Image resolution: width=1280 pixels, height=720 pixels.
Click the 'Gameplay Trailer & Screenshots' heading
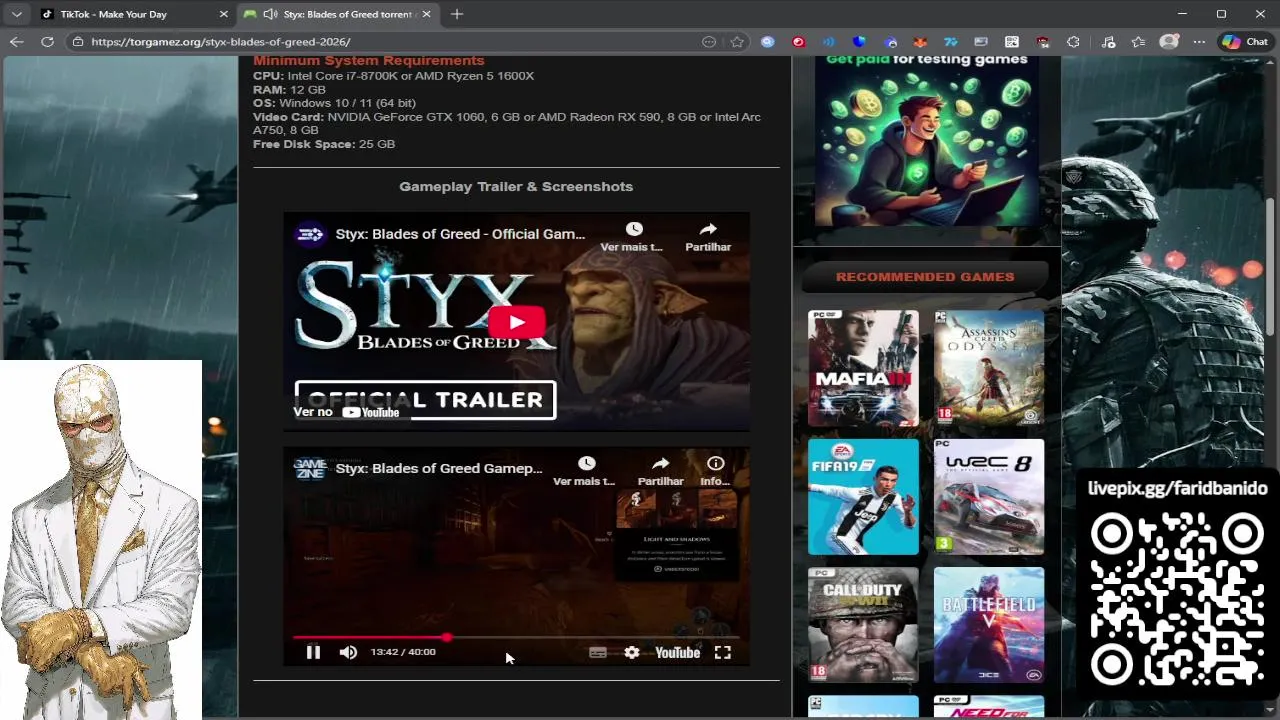(x=516, y=187)
